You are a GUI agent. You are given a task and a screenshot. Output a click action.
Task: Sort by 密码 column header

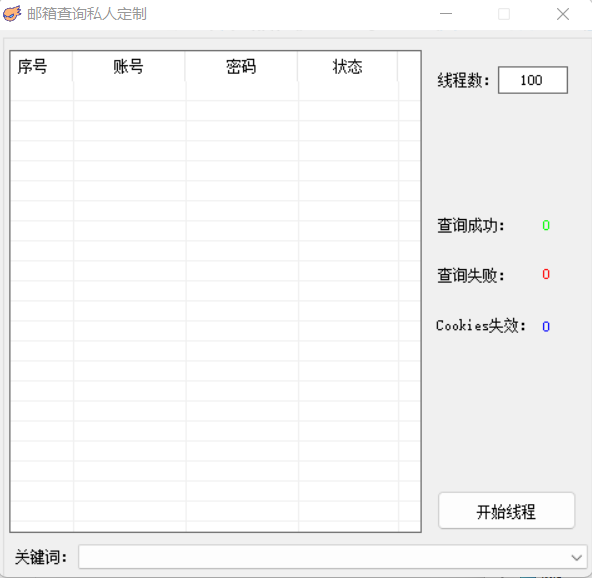[241, 66]
